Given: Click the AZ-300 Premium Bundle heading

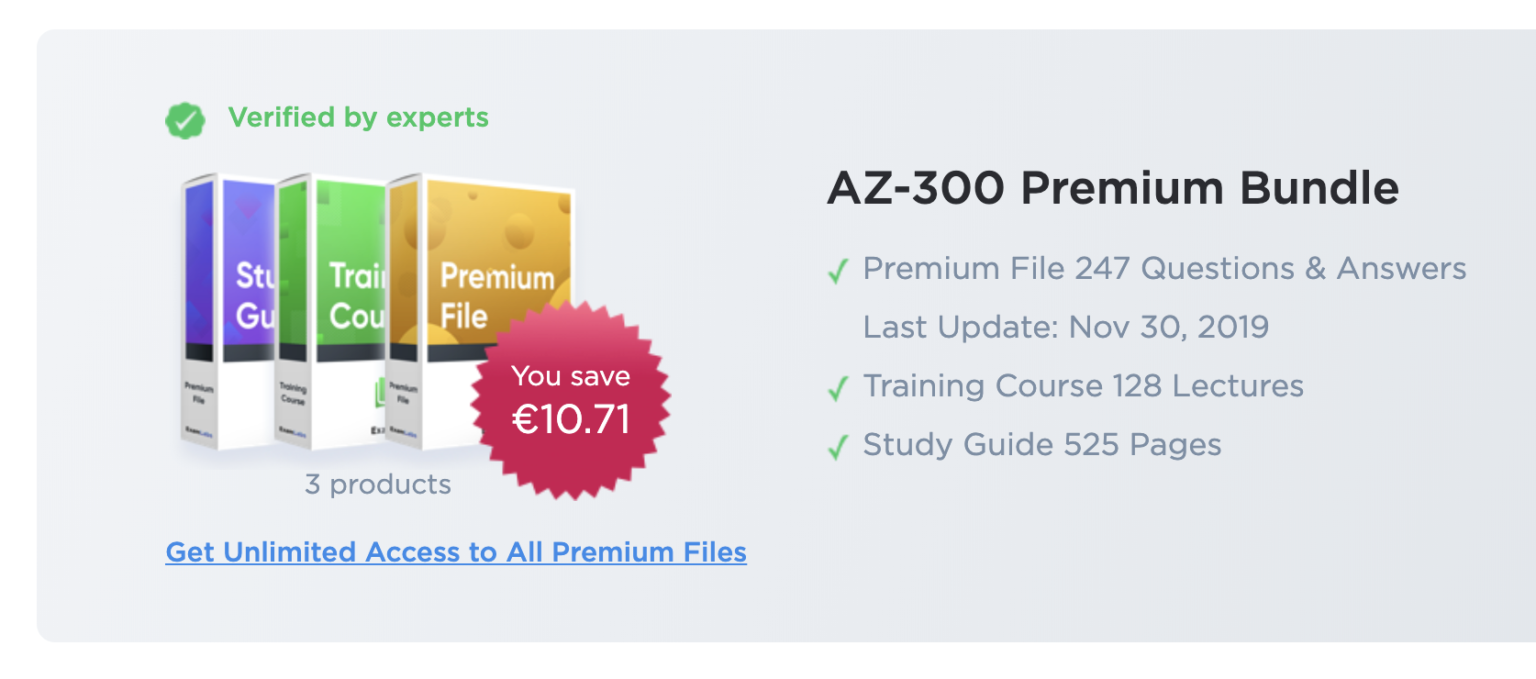Looking at the screenshot, I should [1112, 188].
